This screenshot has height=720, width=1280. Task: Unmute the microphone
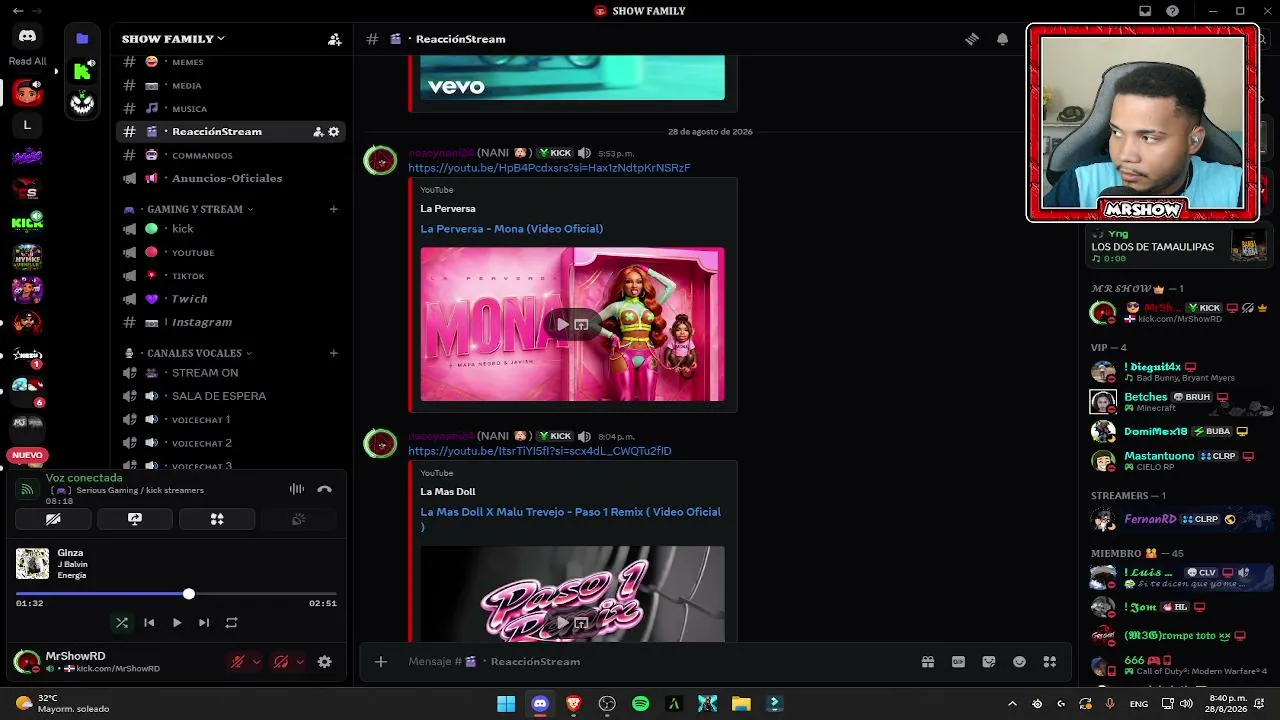click(x=238, y=662)
